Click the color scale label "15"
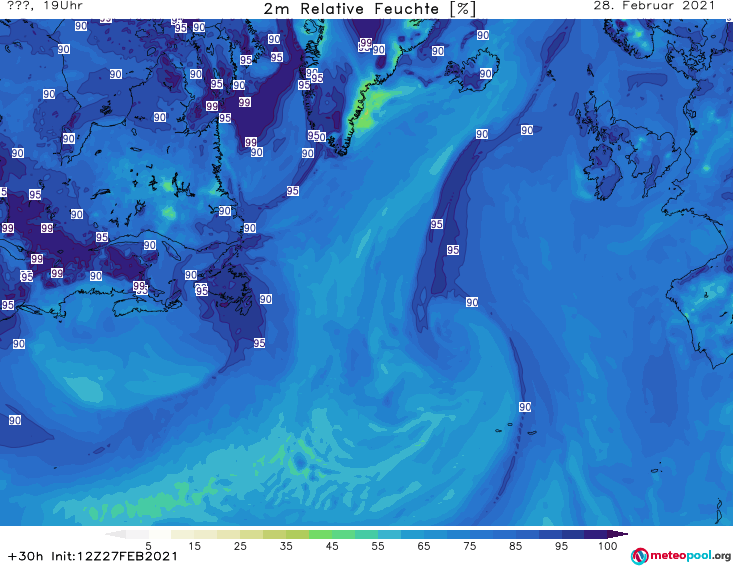 click(x=194, y=545)
